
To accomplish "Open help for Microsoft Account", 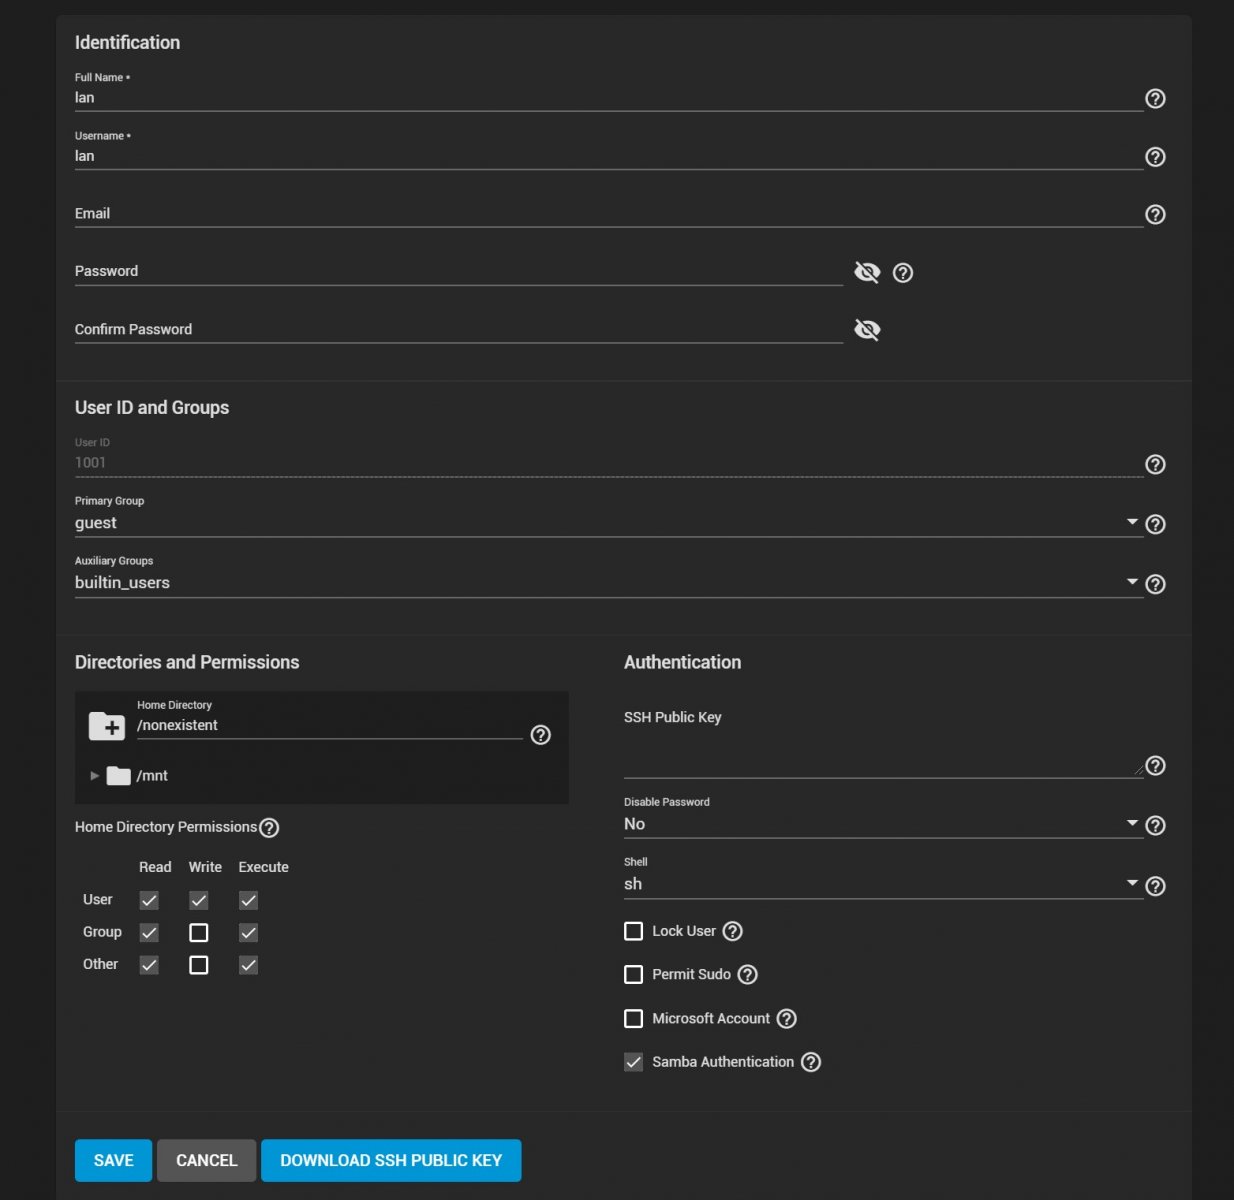I will click(x=787, y=1018).
